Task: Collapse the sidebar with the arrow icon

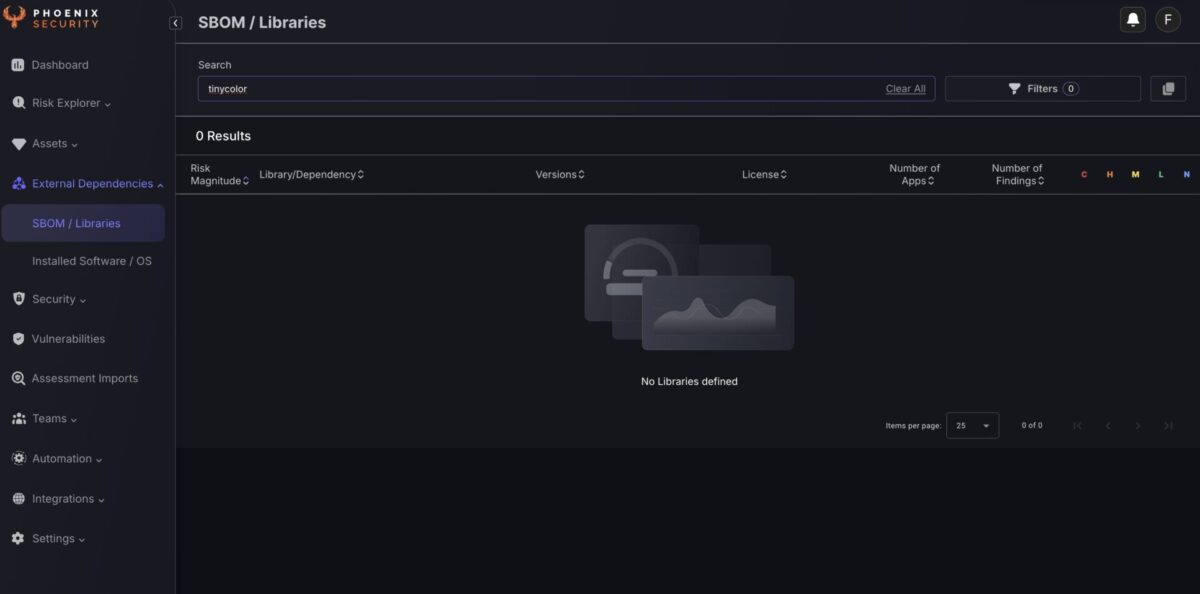Action: click(x=176, y=23)
